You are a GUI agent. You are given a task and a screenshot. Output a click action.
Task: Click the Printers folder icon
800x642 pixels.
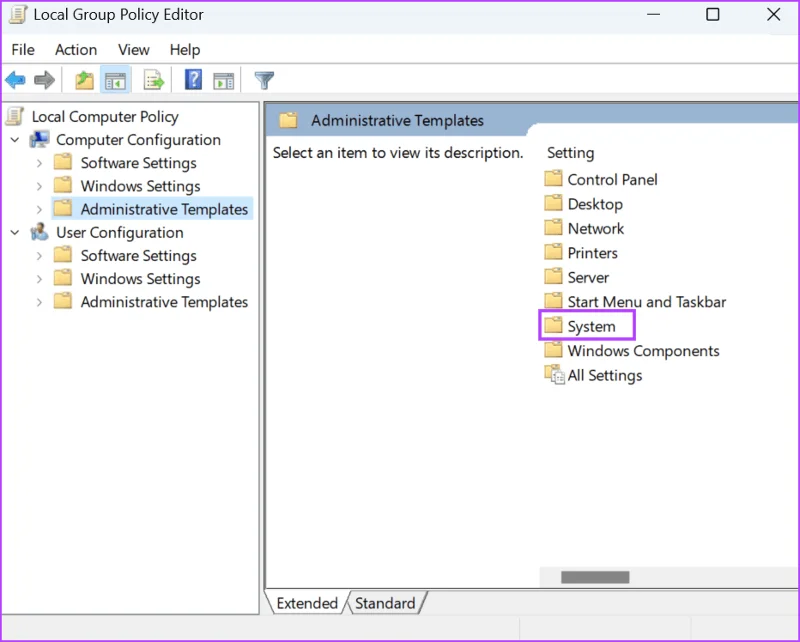553,252
